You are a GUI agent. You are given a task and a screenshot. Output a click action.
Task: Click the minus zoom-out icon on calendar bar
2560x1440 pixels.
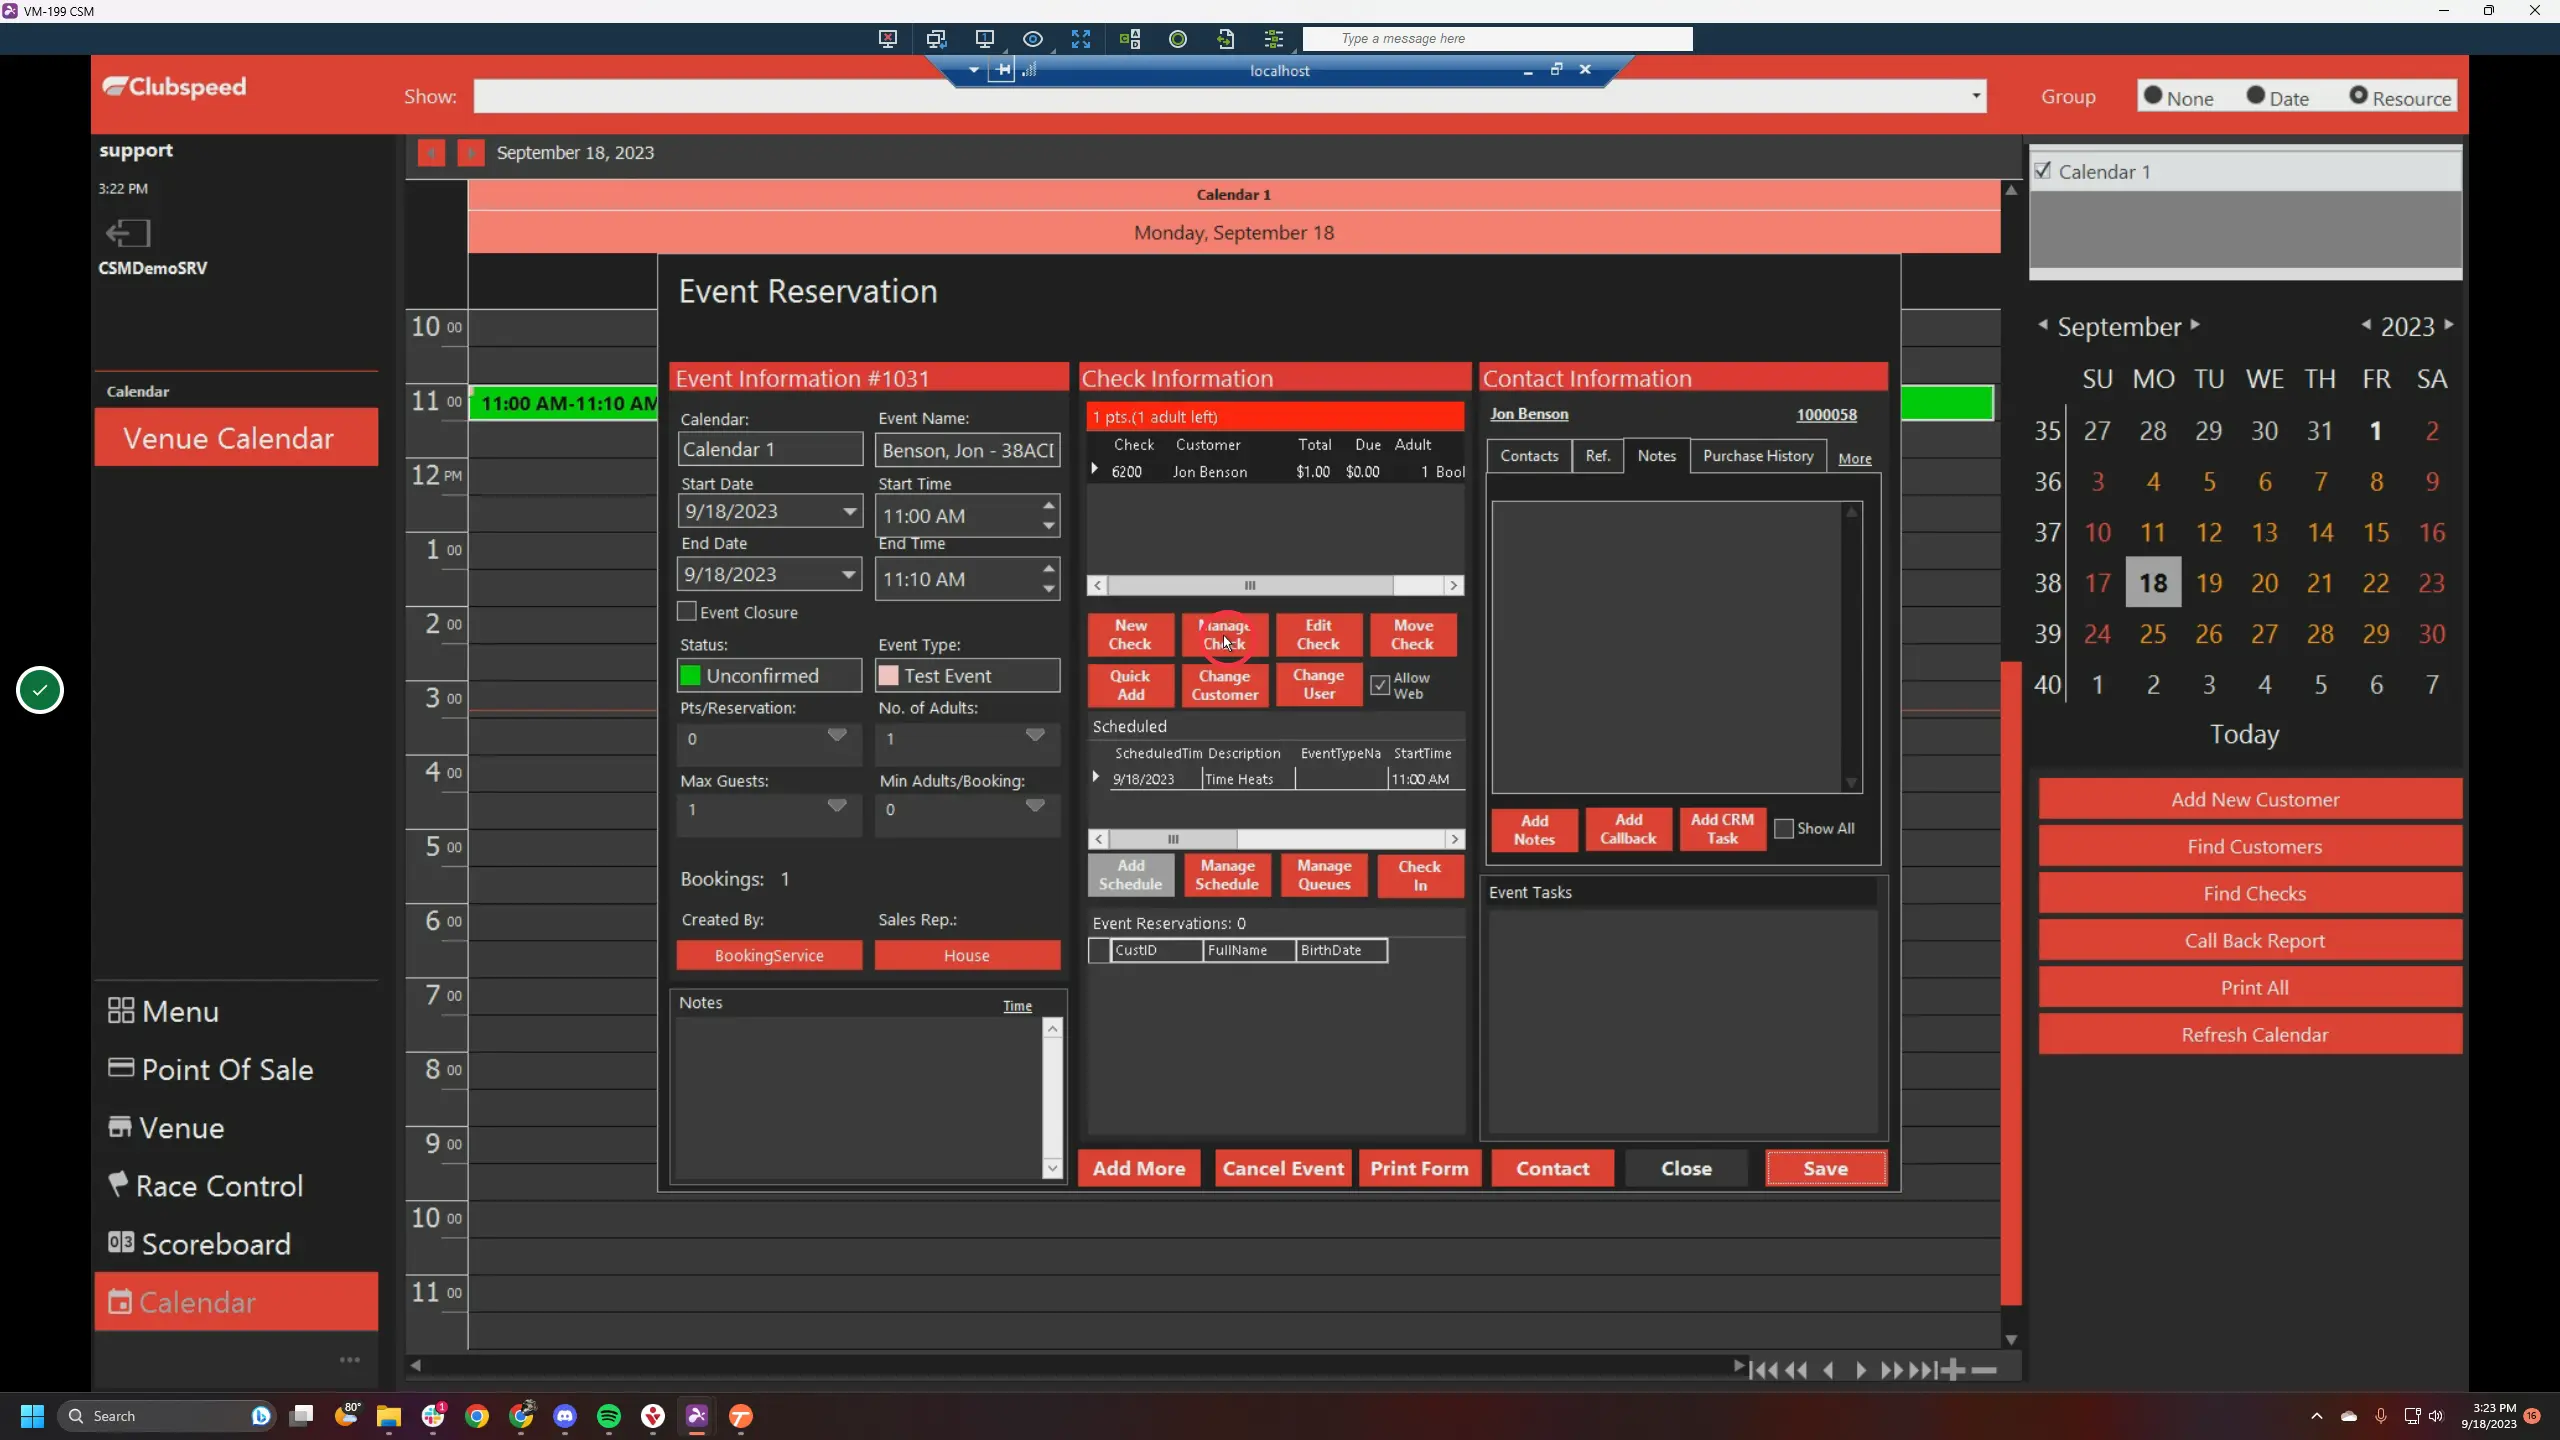coord(1985,1370)
